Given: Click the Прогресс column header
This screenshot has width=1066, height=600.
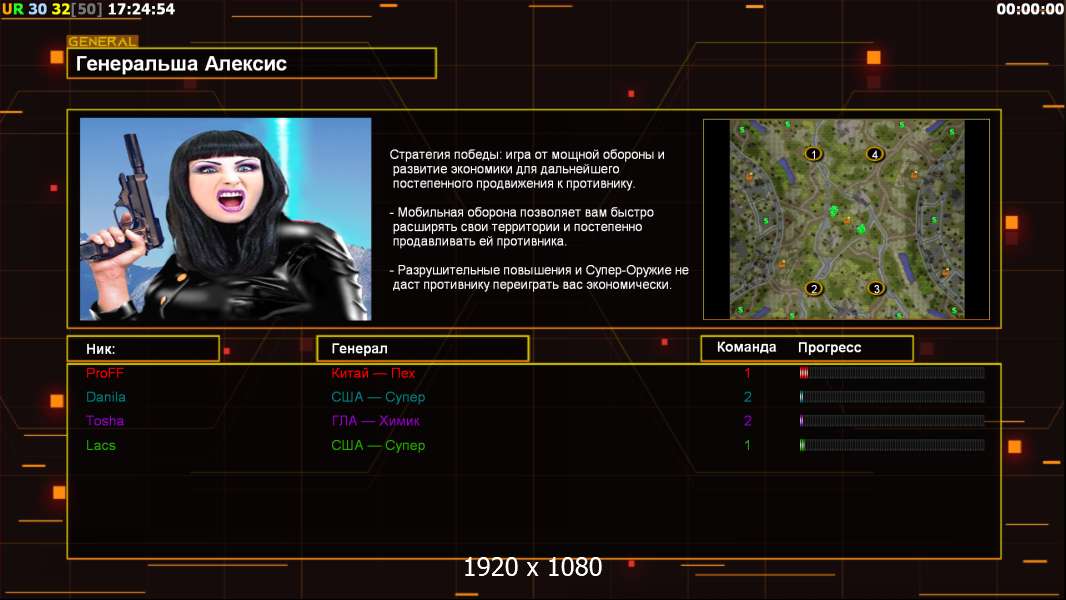Looking at the screenshot, I should 829,348.
